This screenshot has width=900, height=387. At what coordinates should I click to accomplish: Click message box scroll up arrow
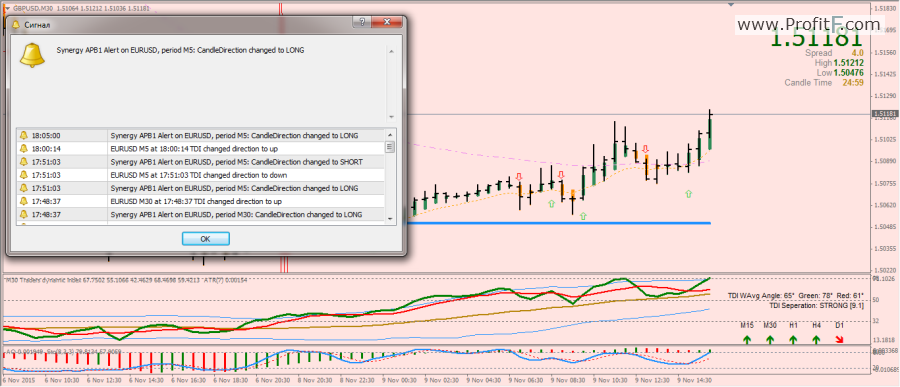pos(391,52)
